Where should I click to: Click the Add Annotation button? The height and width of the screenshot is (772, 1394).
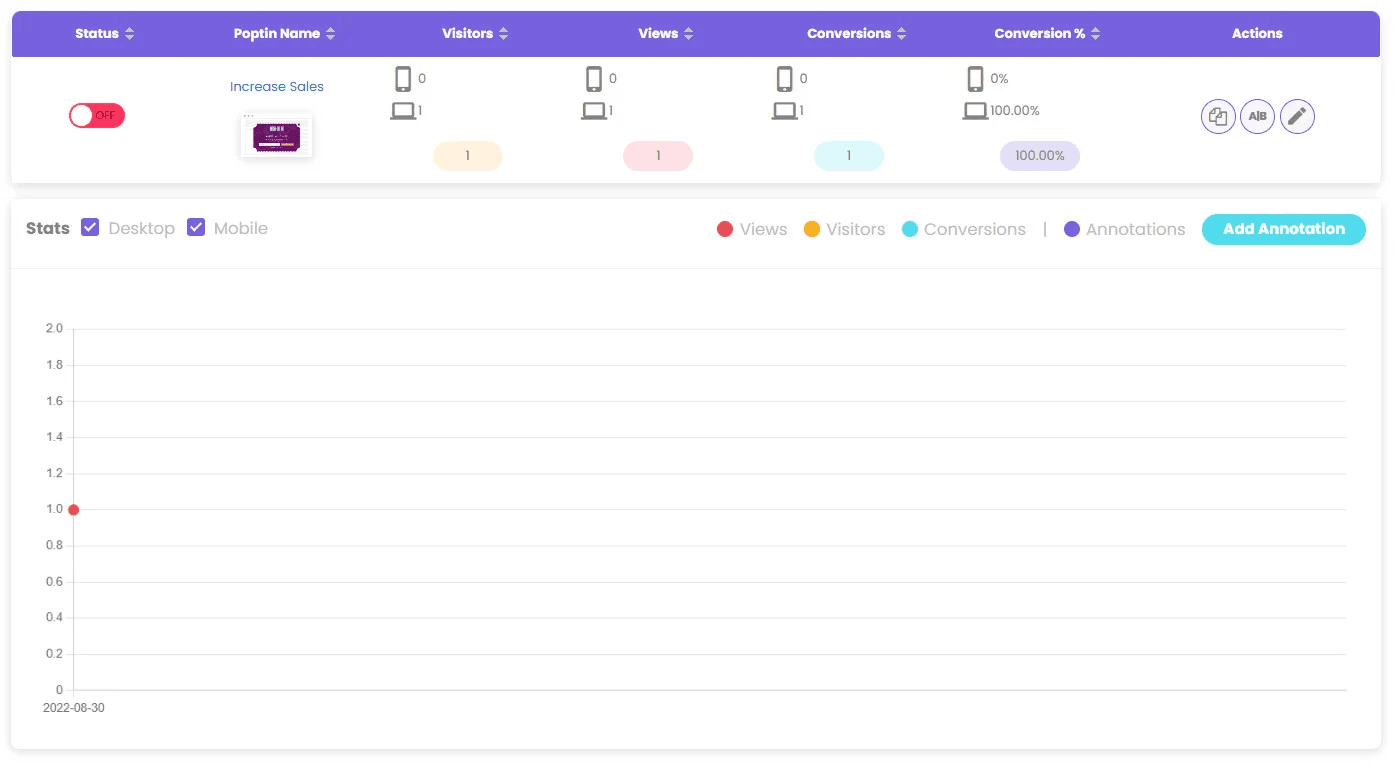1283,229
